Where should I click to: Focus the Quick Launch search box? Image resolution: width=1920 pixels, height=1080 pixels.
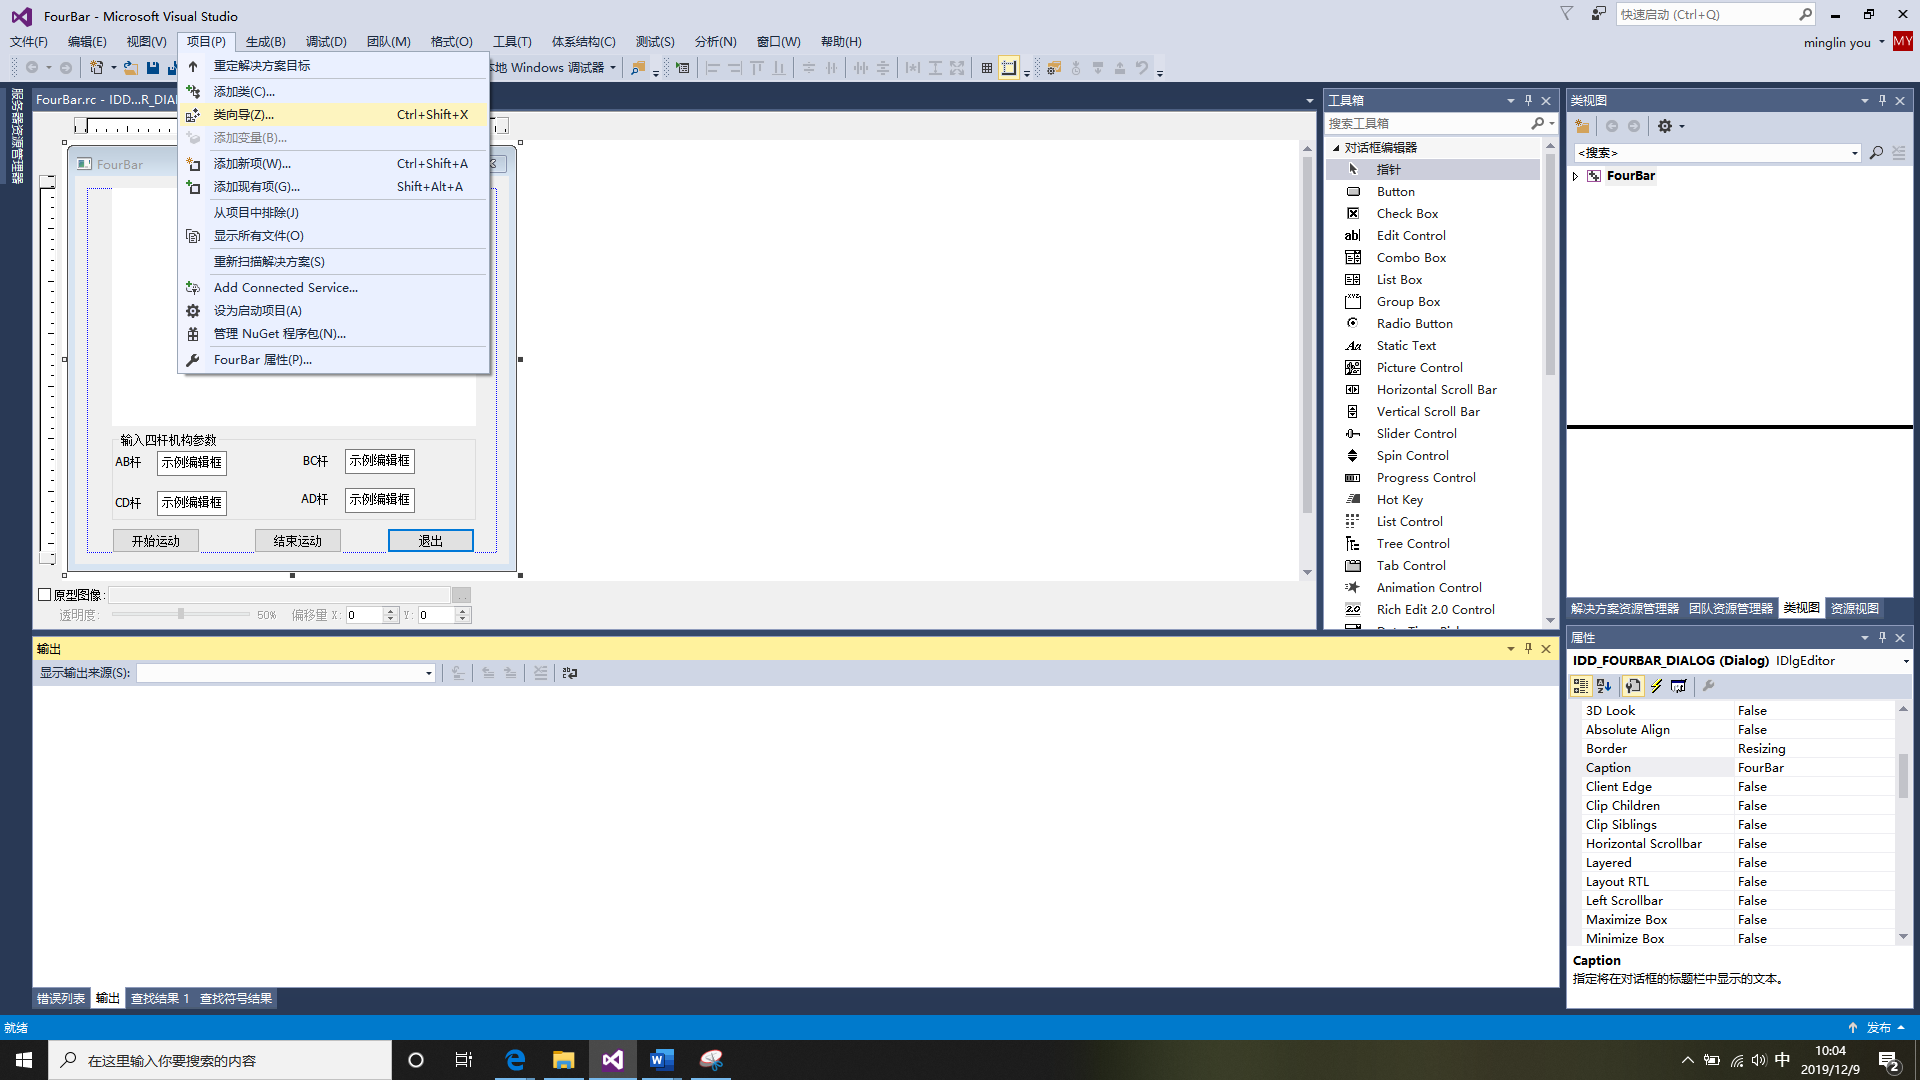point(1708,14)
